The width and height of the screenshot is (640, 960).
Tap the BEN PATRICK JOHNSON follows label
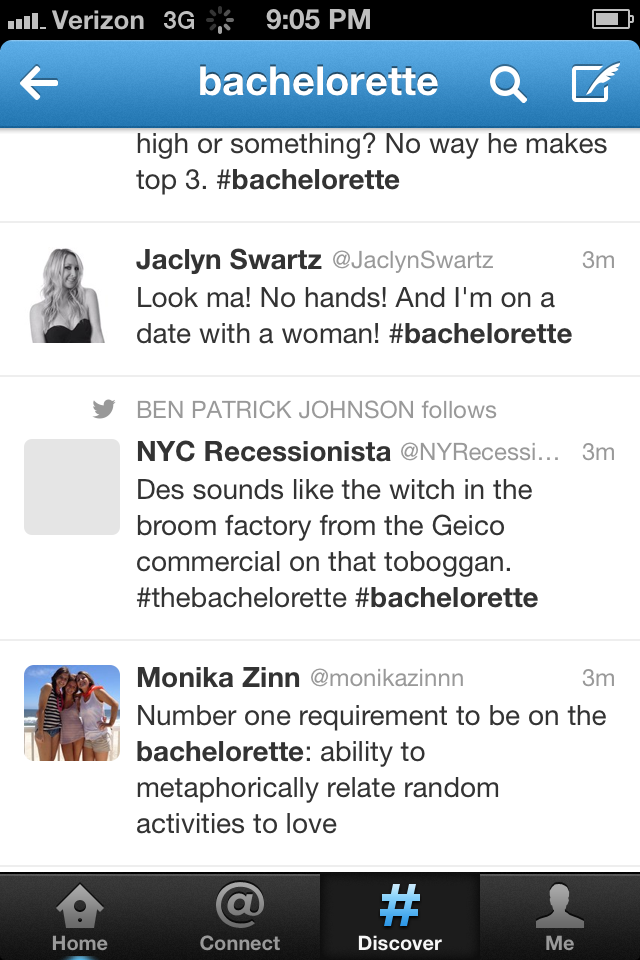pos(316,410)
